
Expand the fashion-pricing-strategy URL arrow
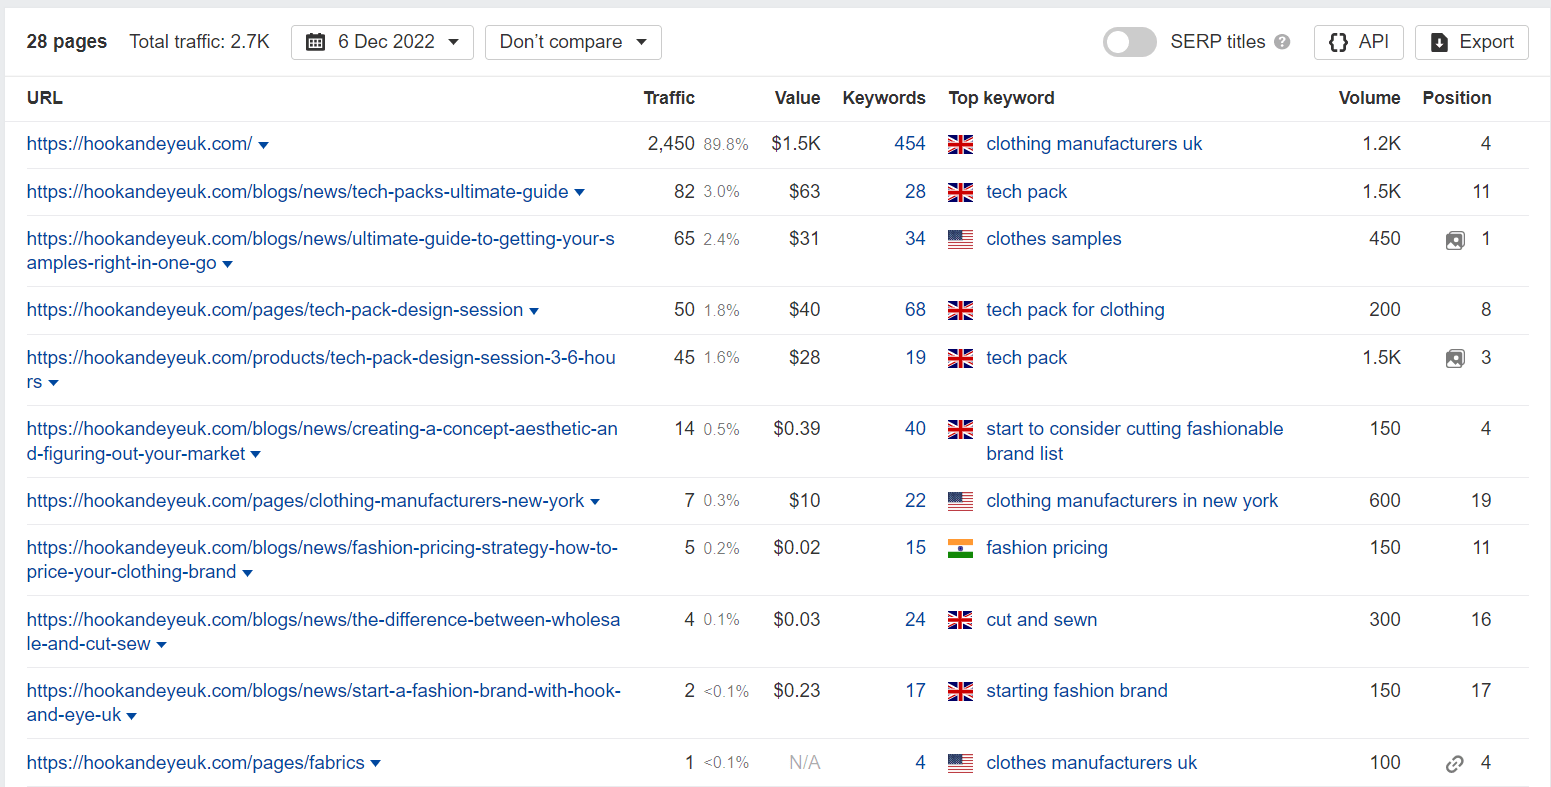click(247, 573)
